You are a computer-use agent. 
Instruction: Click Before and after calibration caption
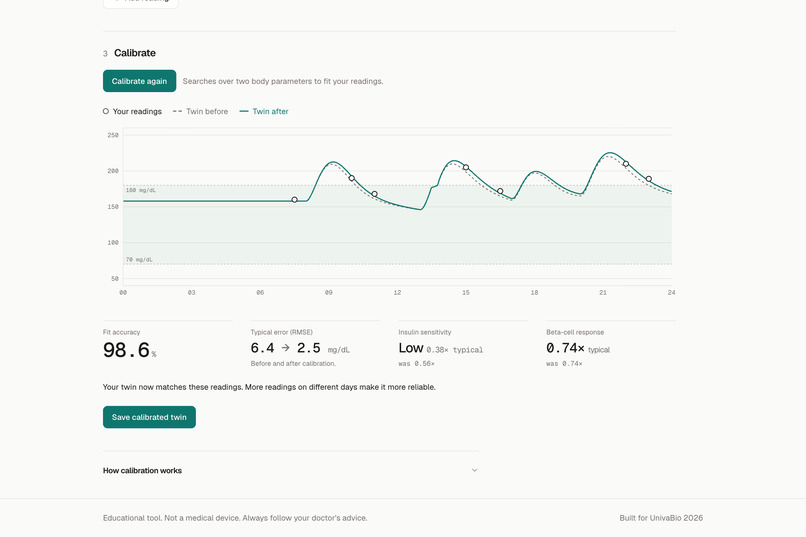coord(293,364)
